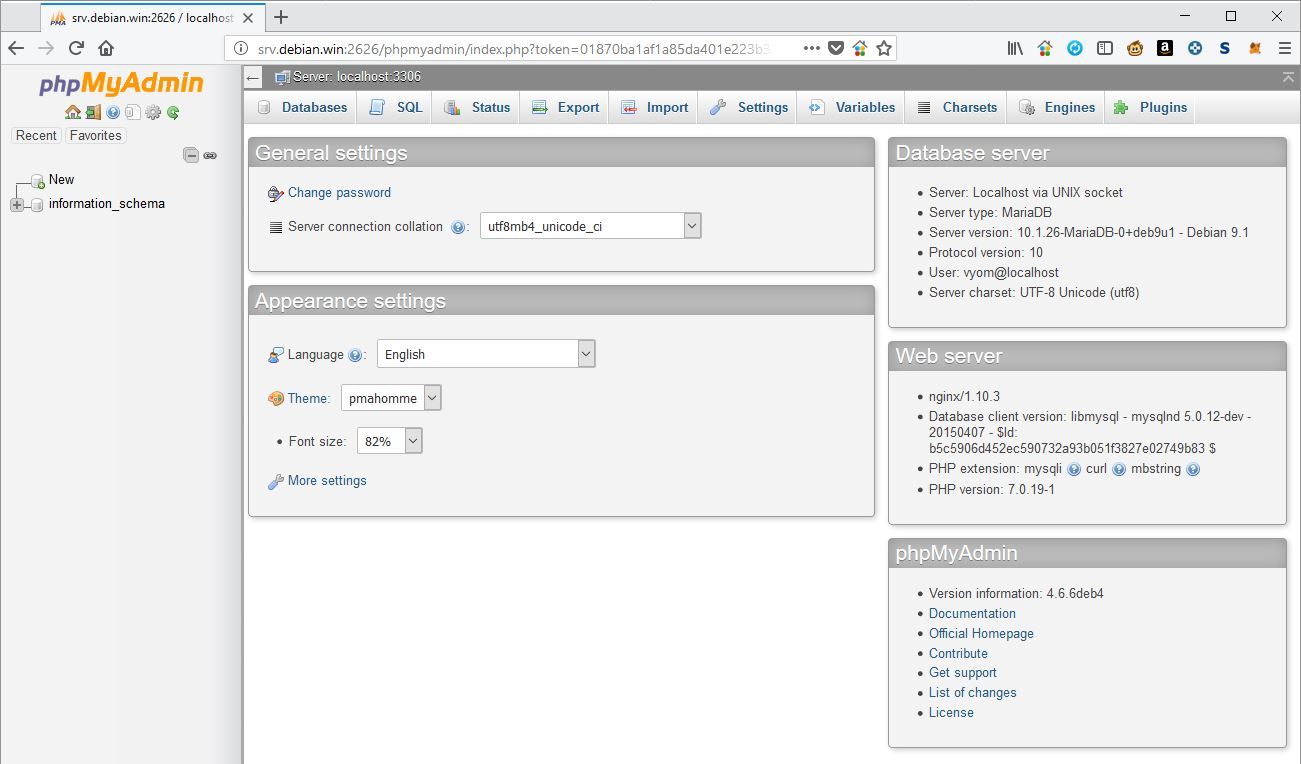Select the information_schema database

click(107, 204)
